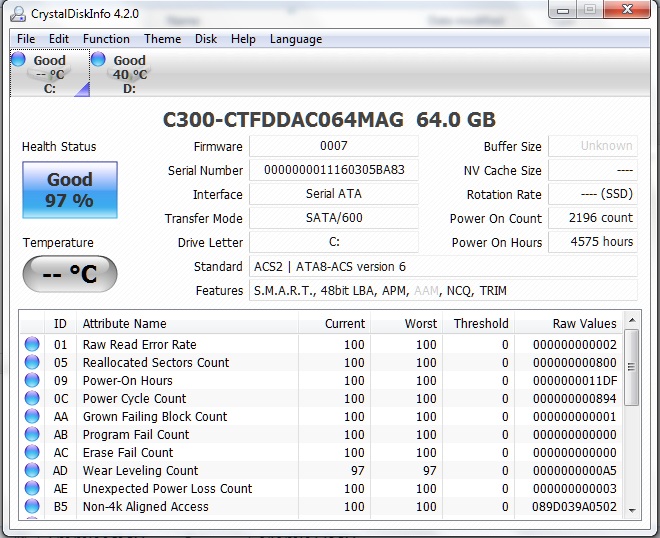The height and width of the screenshot is (538, 660).
Task: Select the Grown Failing Block Count text
Action: 155,417
